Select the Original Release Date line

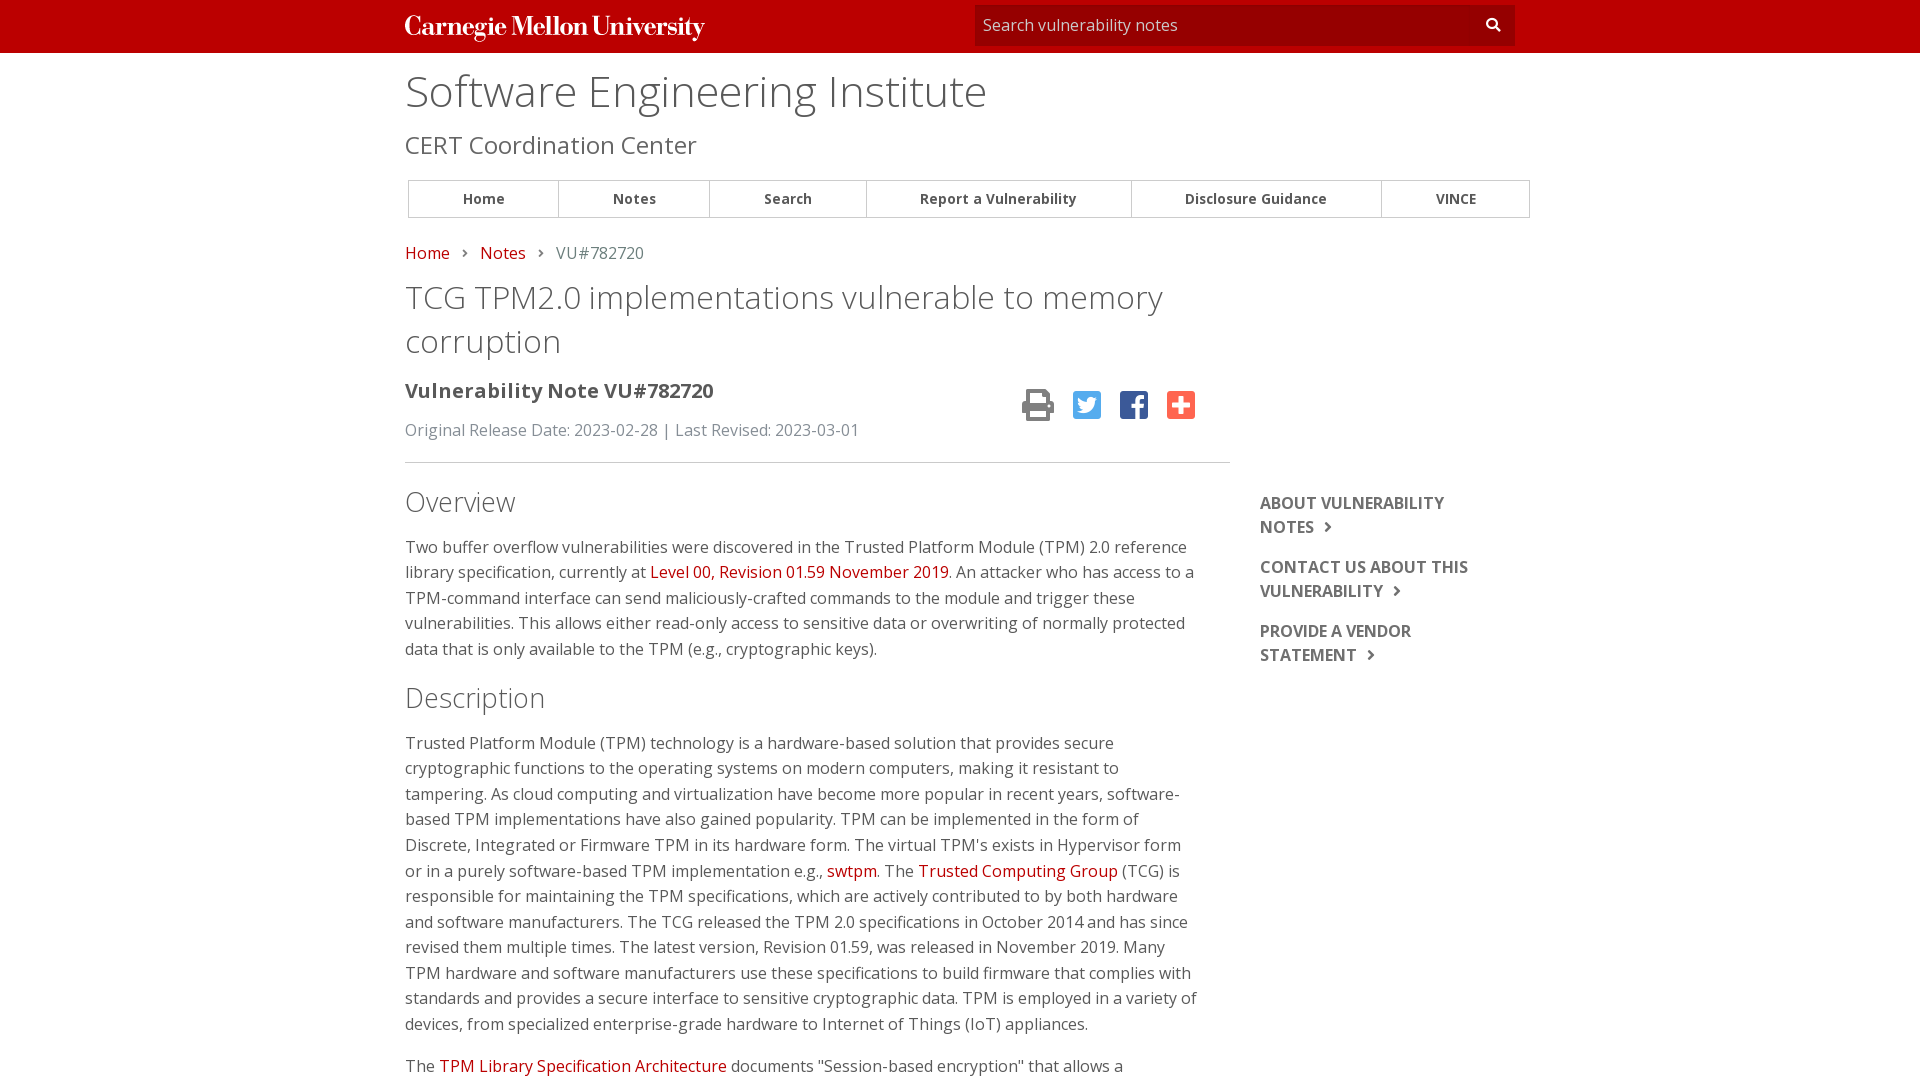632,430
